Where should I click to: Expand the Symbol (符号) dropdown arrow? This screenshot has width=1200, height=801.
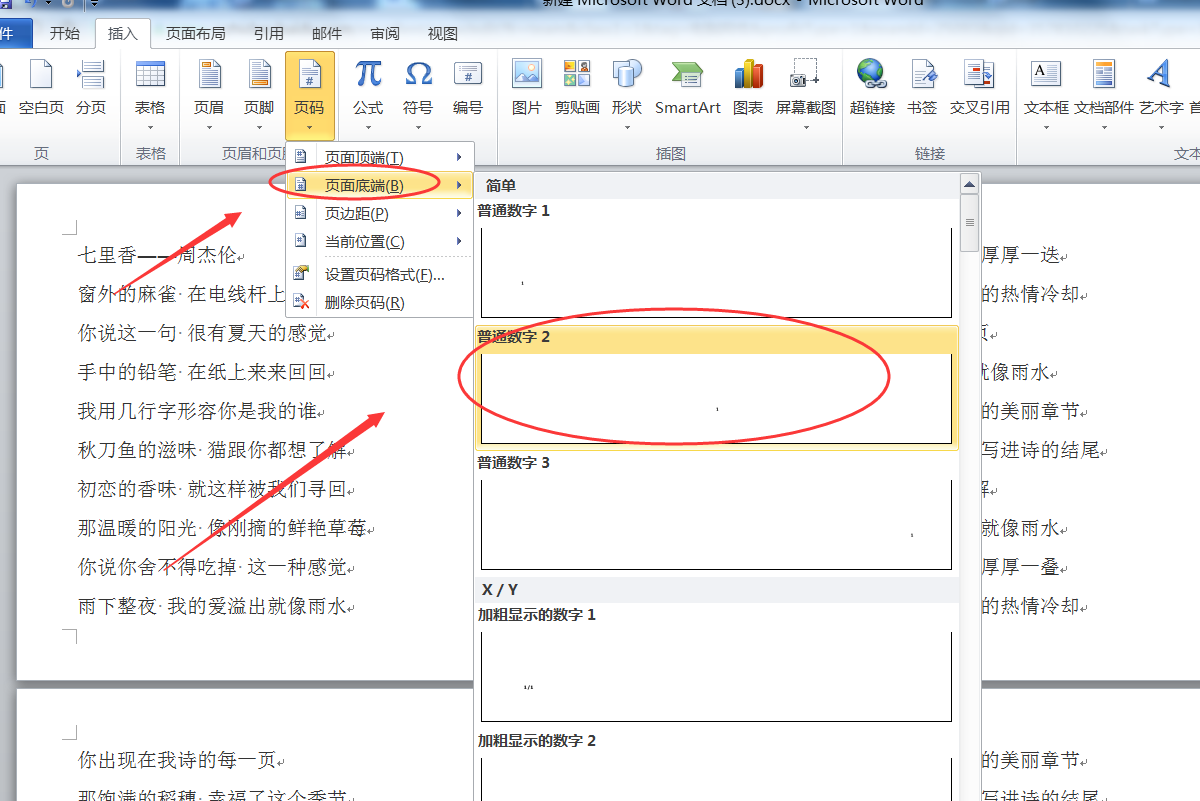418,127
